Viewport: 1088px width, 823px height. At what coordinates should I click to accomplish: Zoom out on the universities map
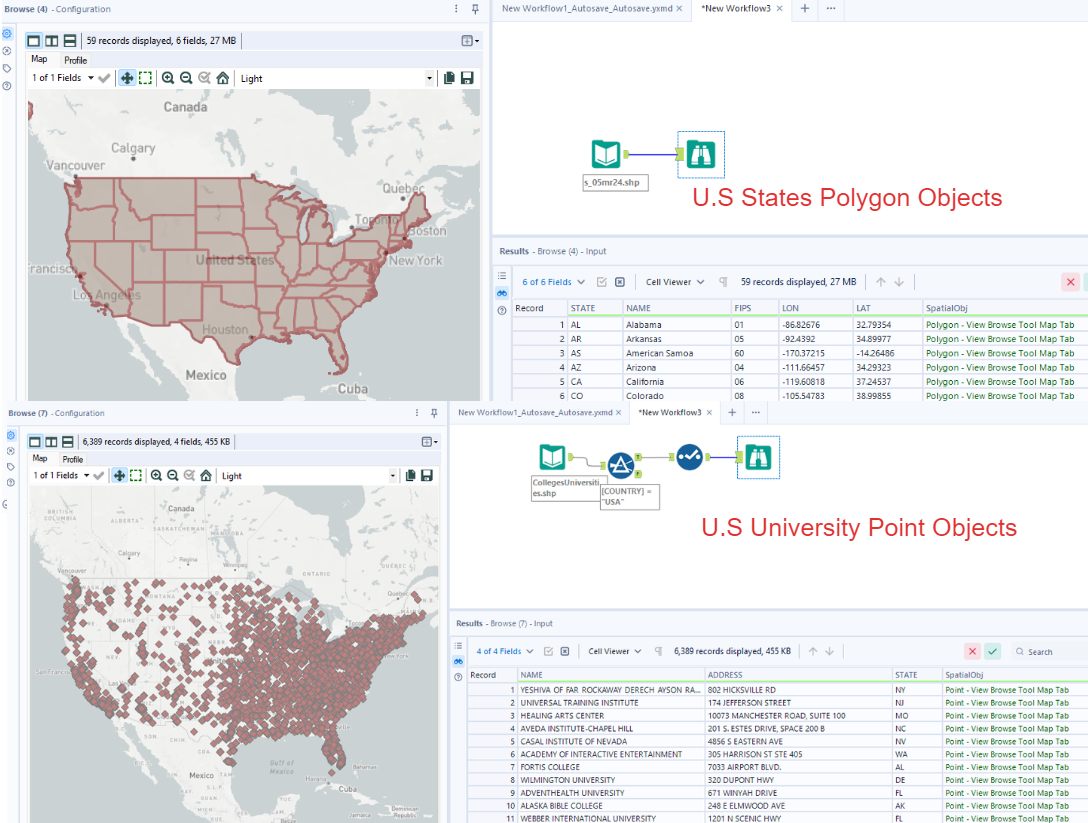pyautogui.click(x=173, y=475)
